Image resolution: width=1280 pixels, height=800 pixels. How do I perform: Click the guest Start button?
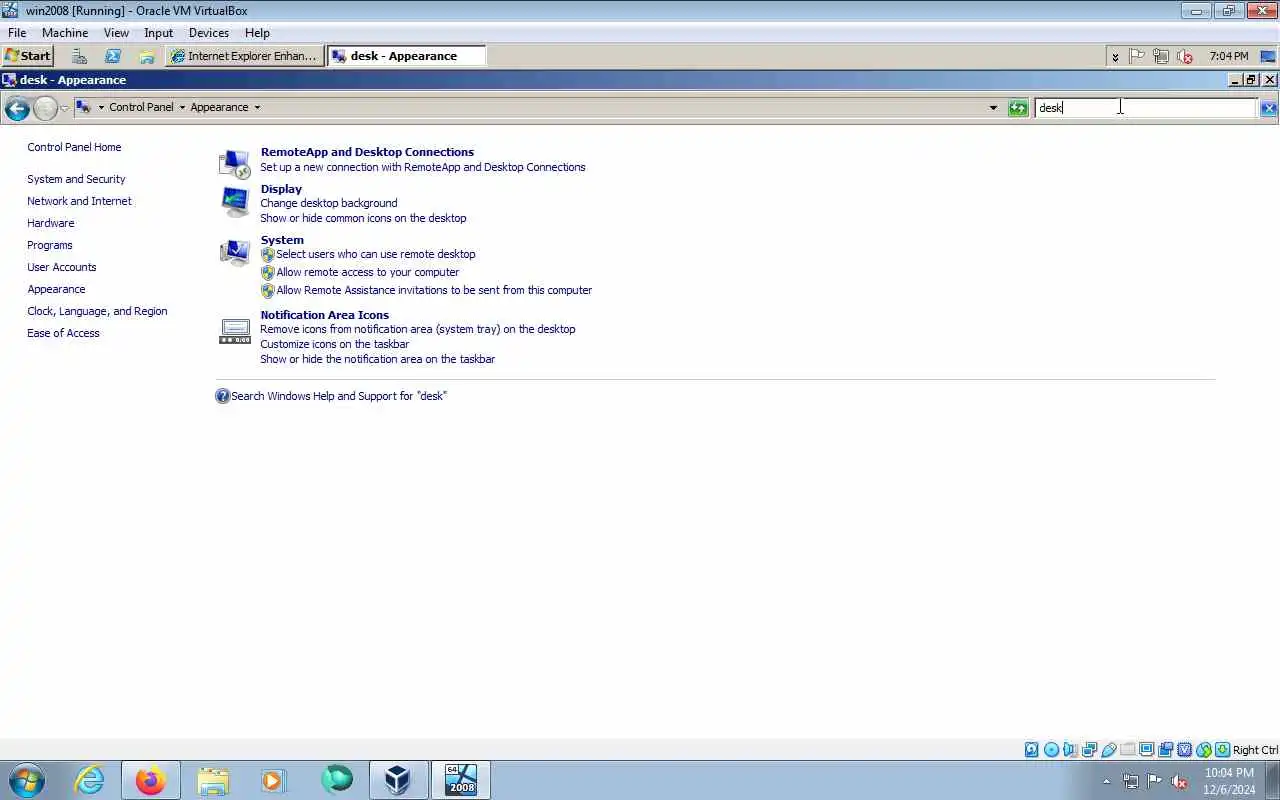coord(28,56)
